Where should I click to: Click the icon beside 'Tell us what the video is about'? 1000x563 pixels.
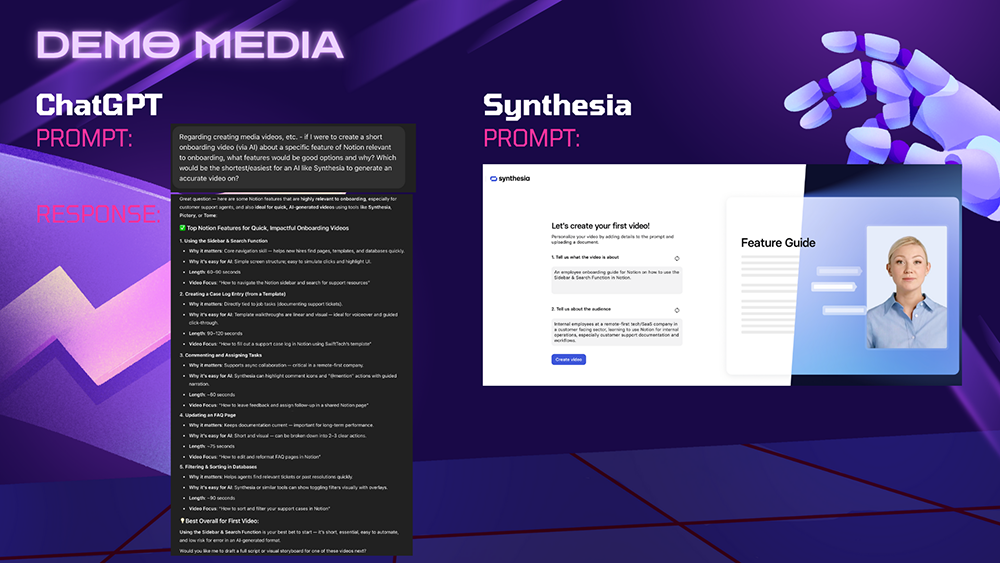(677, 258)
